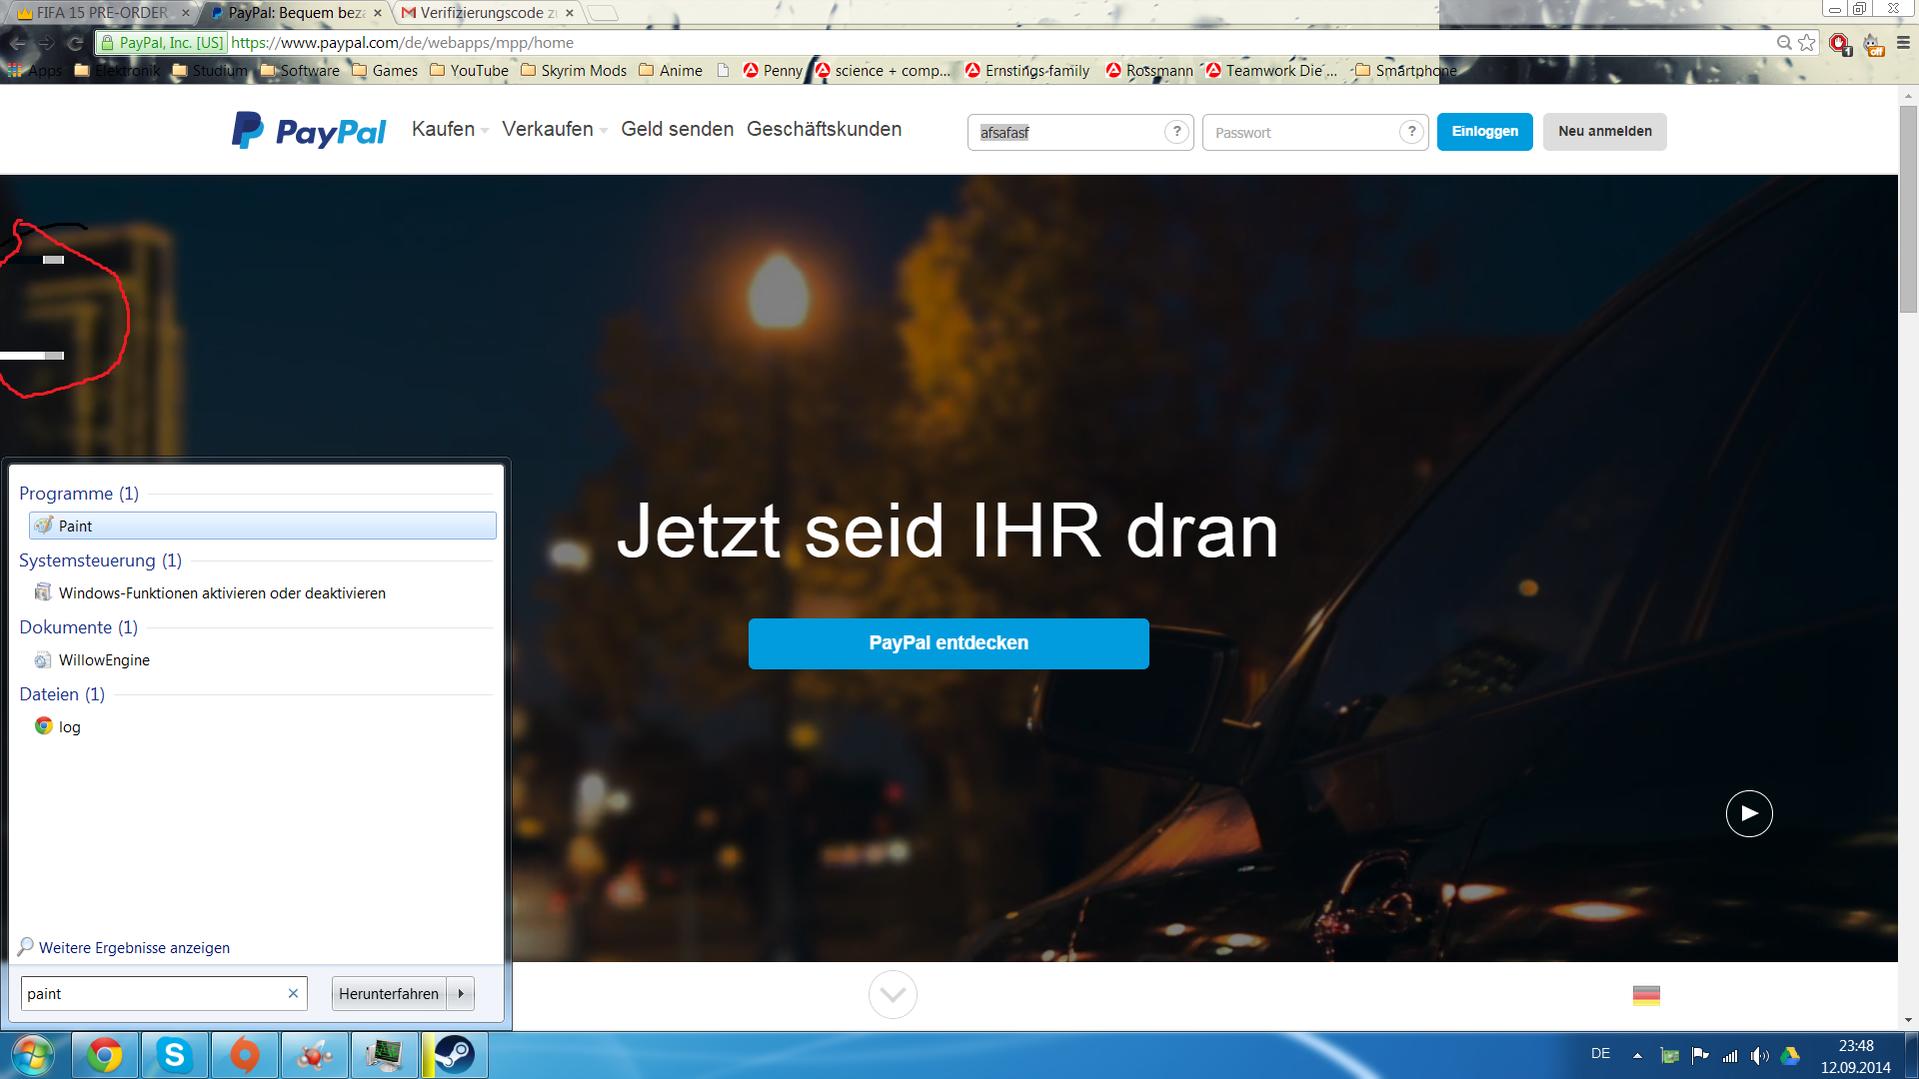Bookmark this page with the star icon

point(1807,43)
